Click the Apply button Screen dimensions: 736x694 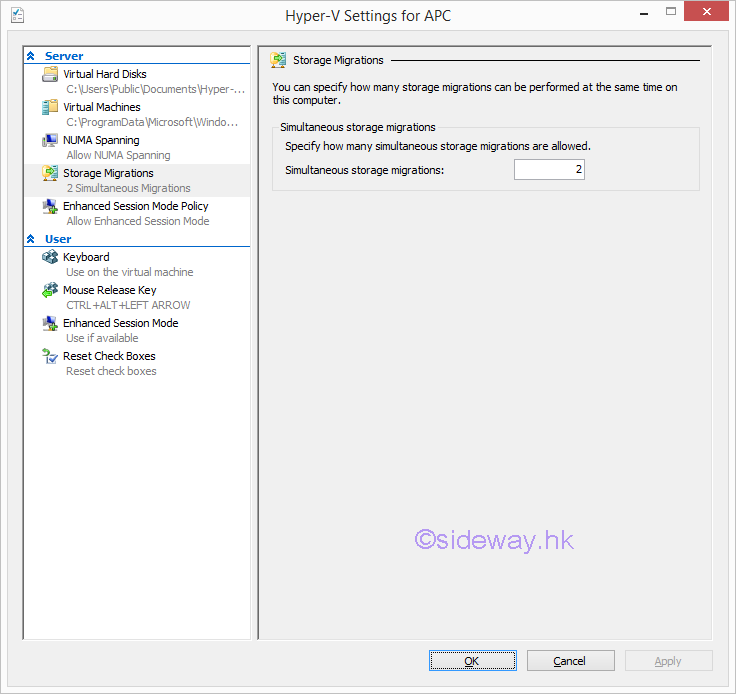pyautogui.click(x=668, y=661)
